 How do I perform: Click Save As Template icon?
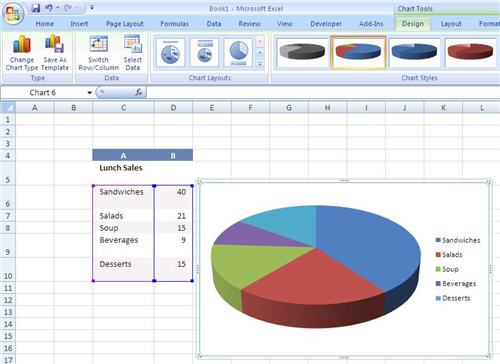click(x=55, y=53)
